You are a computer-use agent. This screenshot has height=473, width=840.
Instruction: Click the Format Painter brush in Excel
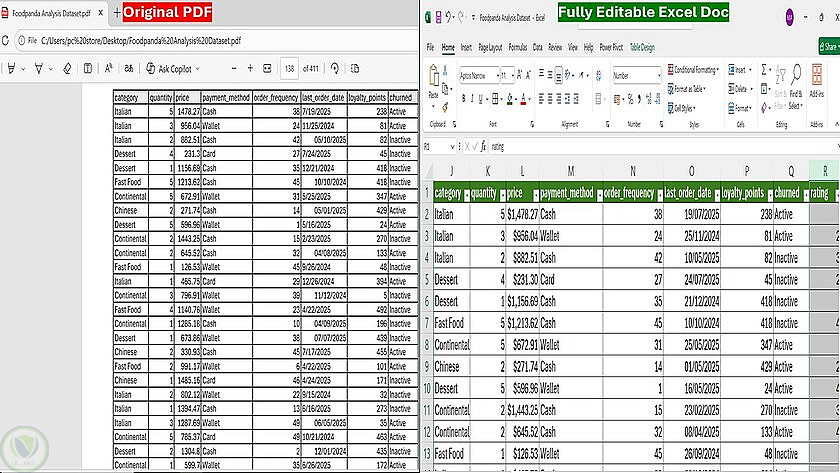pos(445,108)
